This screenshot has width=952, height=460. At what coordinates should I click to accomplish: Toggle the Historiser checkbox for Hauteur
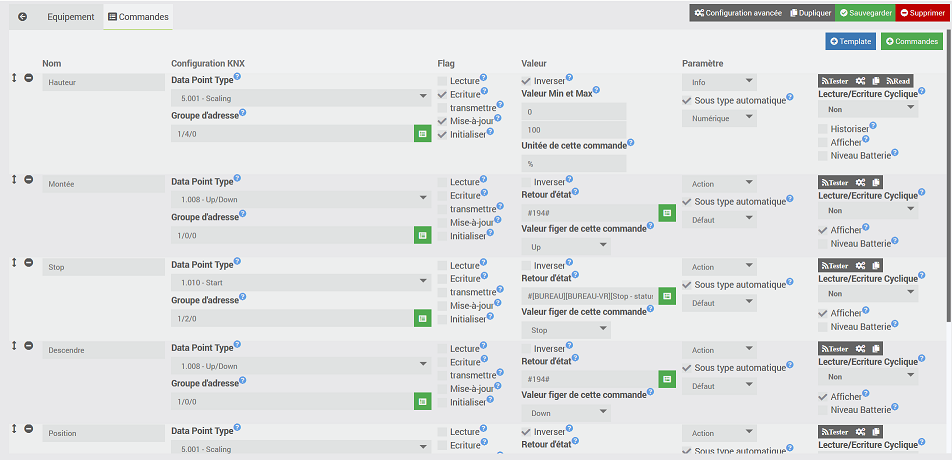(822, 129)
